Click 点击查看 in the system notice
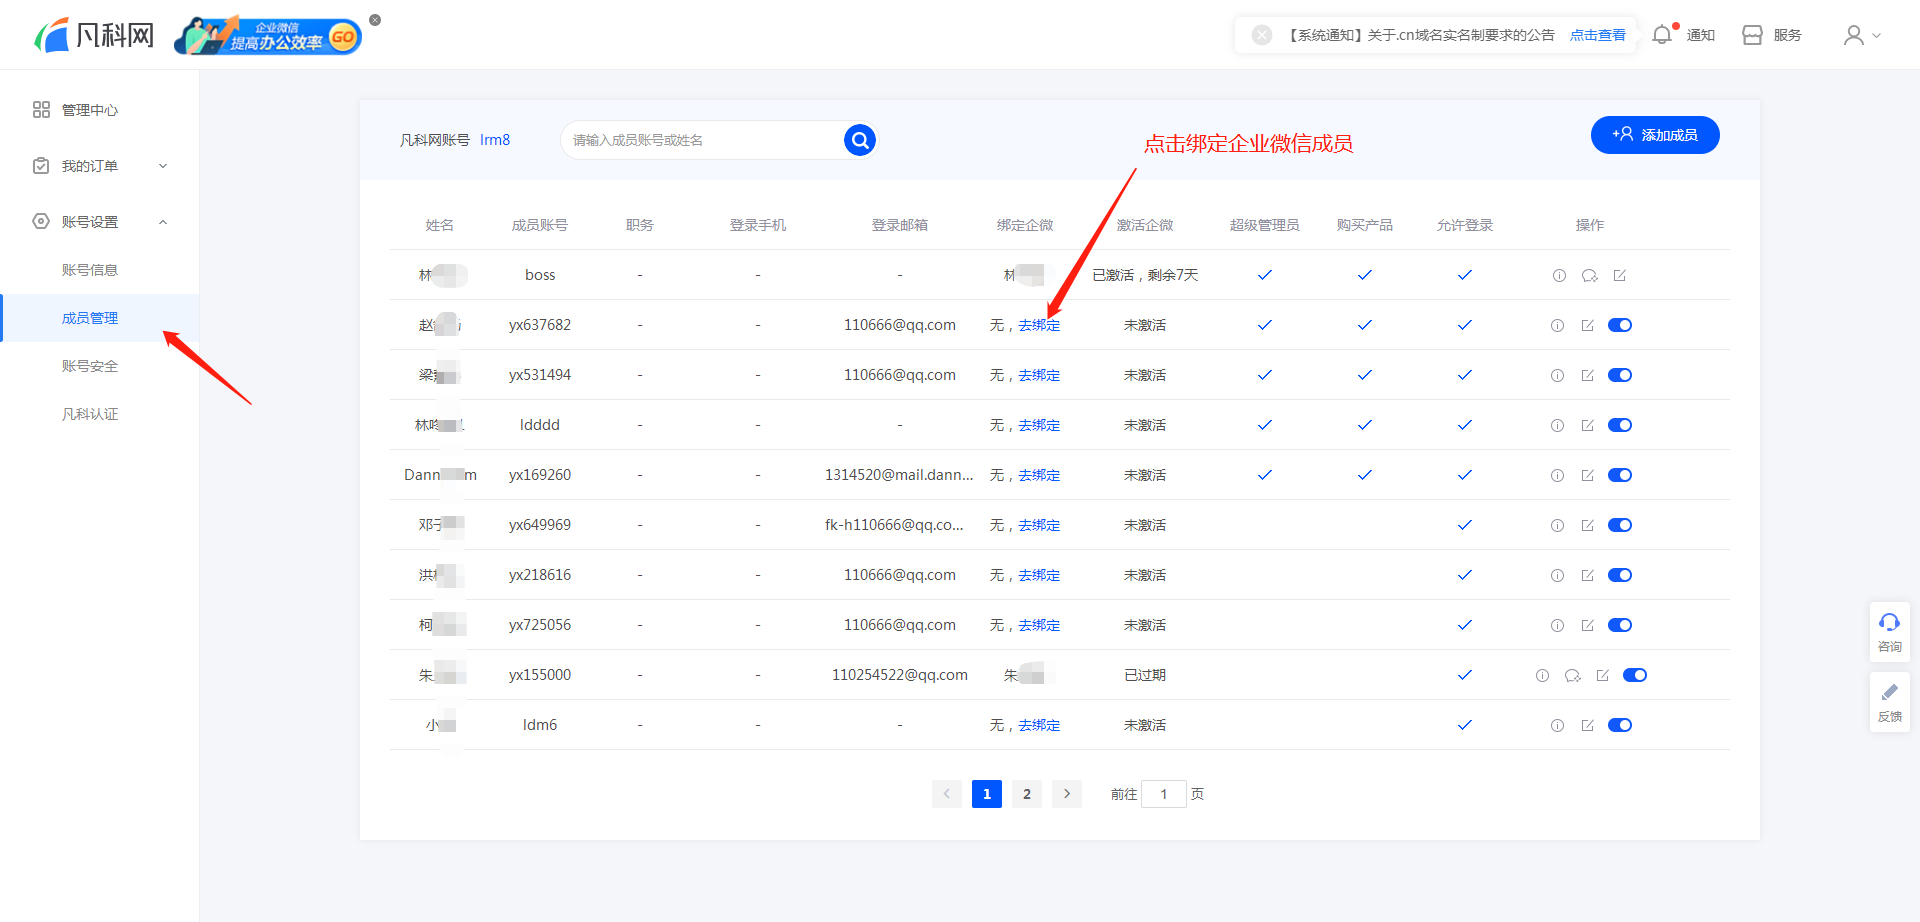This screenshot has height=922, width=1920. pyautogui.click(x=1597, y=35)
